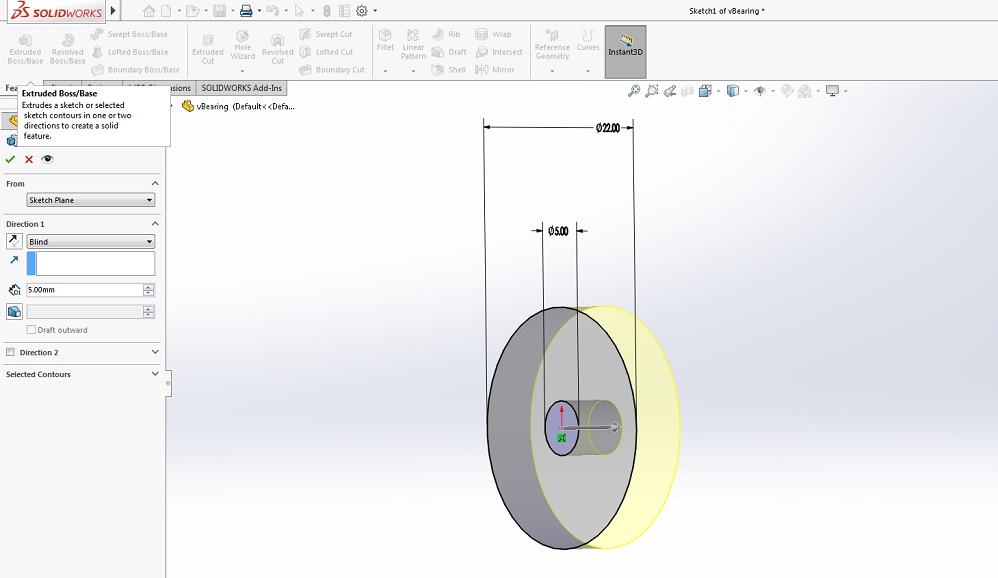
Task: Click the Zoom to Fit icon
Action: click(633, 91)
